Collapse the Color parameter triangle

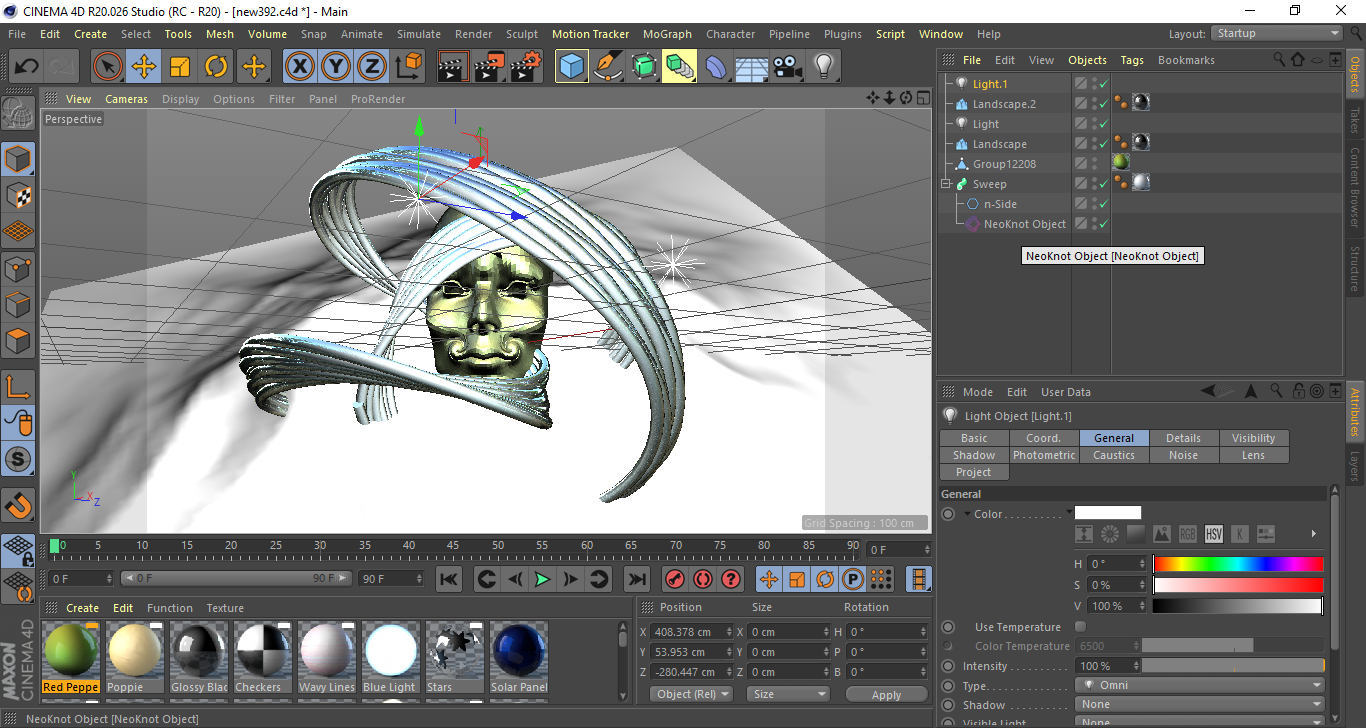[x=967, y=514]
